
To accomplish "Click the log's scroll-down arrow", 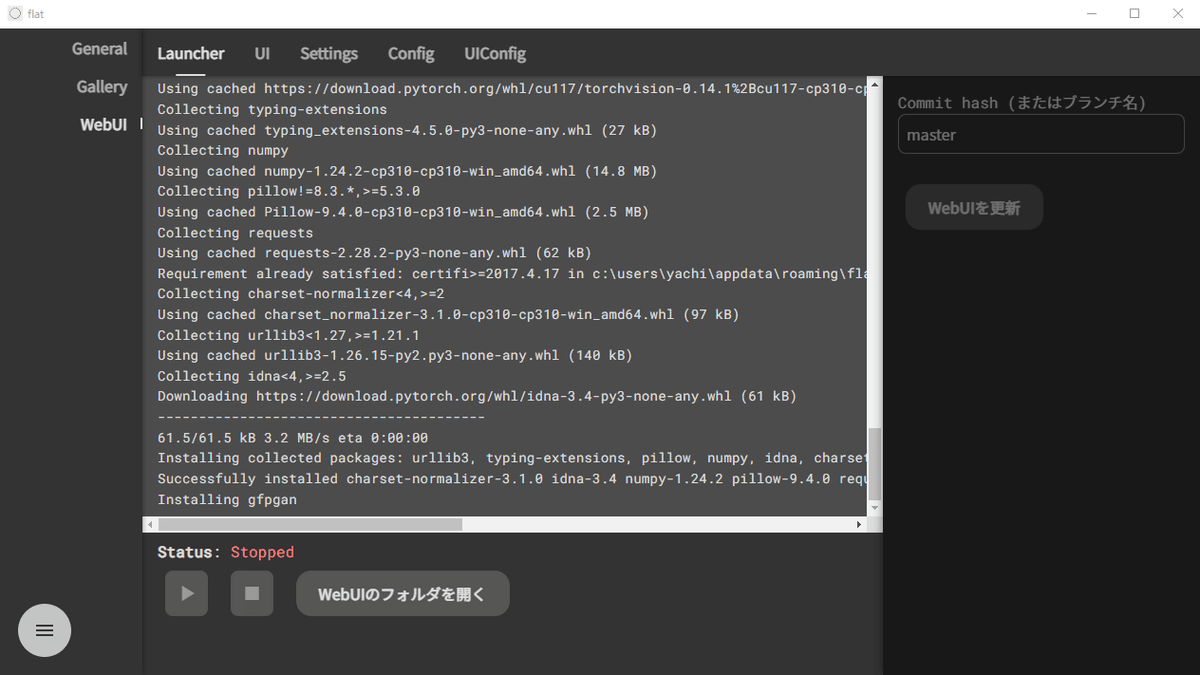I will click(x=875, y=507).
